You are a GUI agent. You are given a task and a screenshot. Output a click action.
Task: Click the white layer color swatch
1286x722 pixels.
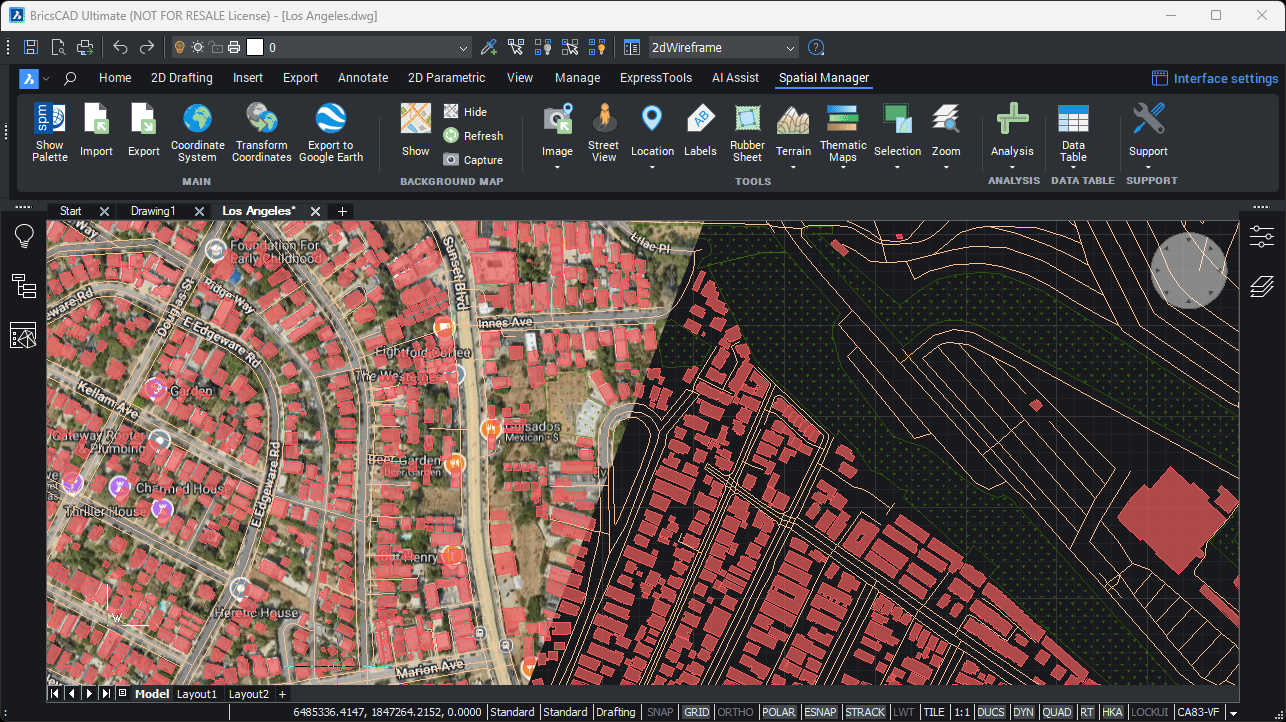pyautogui.click(x=254, y=47)
